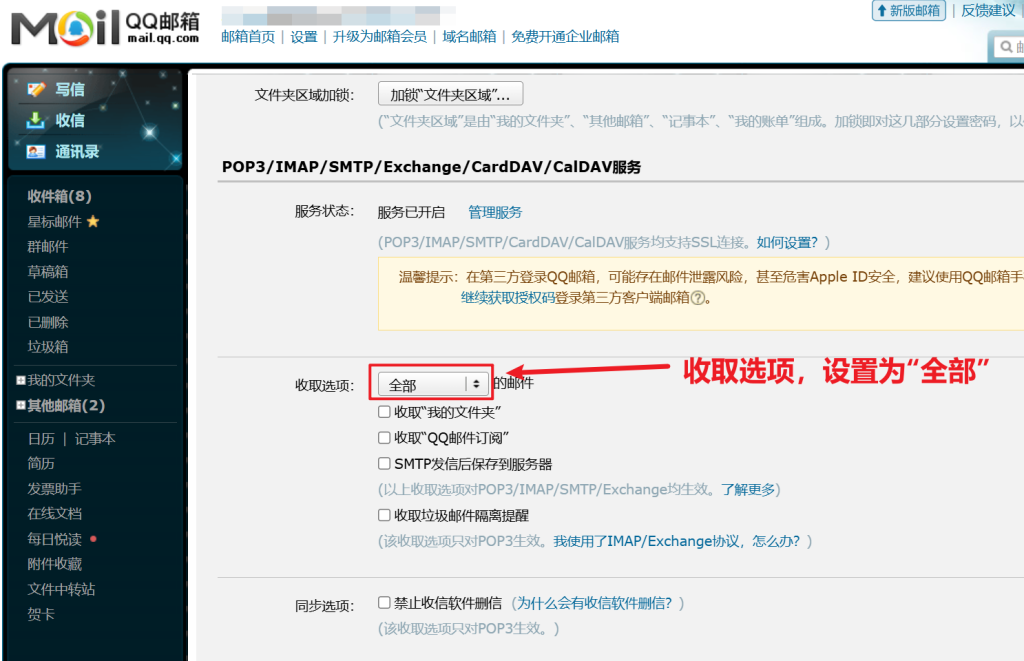This screenshot has width=1024, height=661.
Task: Expand the 我的文件夹 tree node
Action: (21, 380)
